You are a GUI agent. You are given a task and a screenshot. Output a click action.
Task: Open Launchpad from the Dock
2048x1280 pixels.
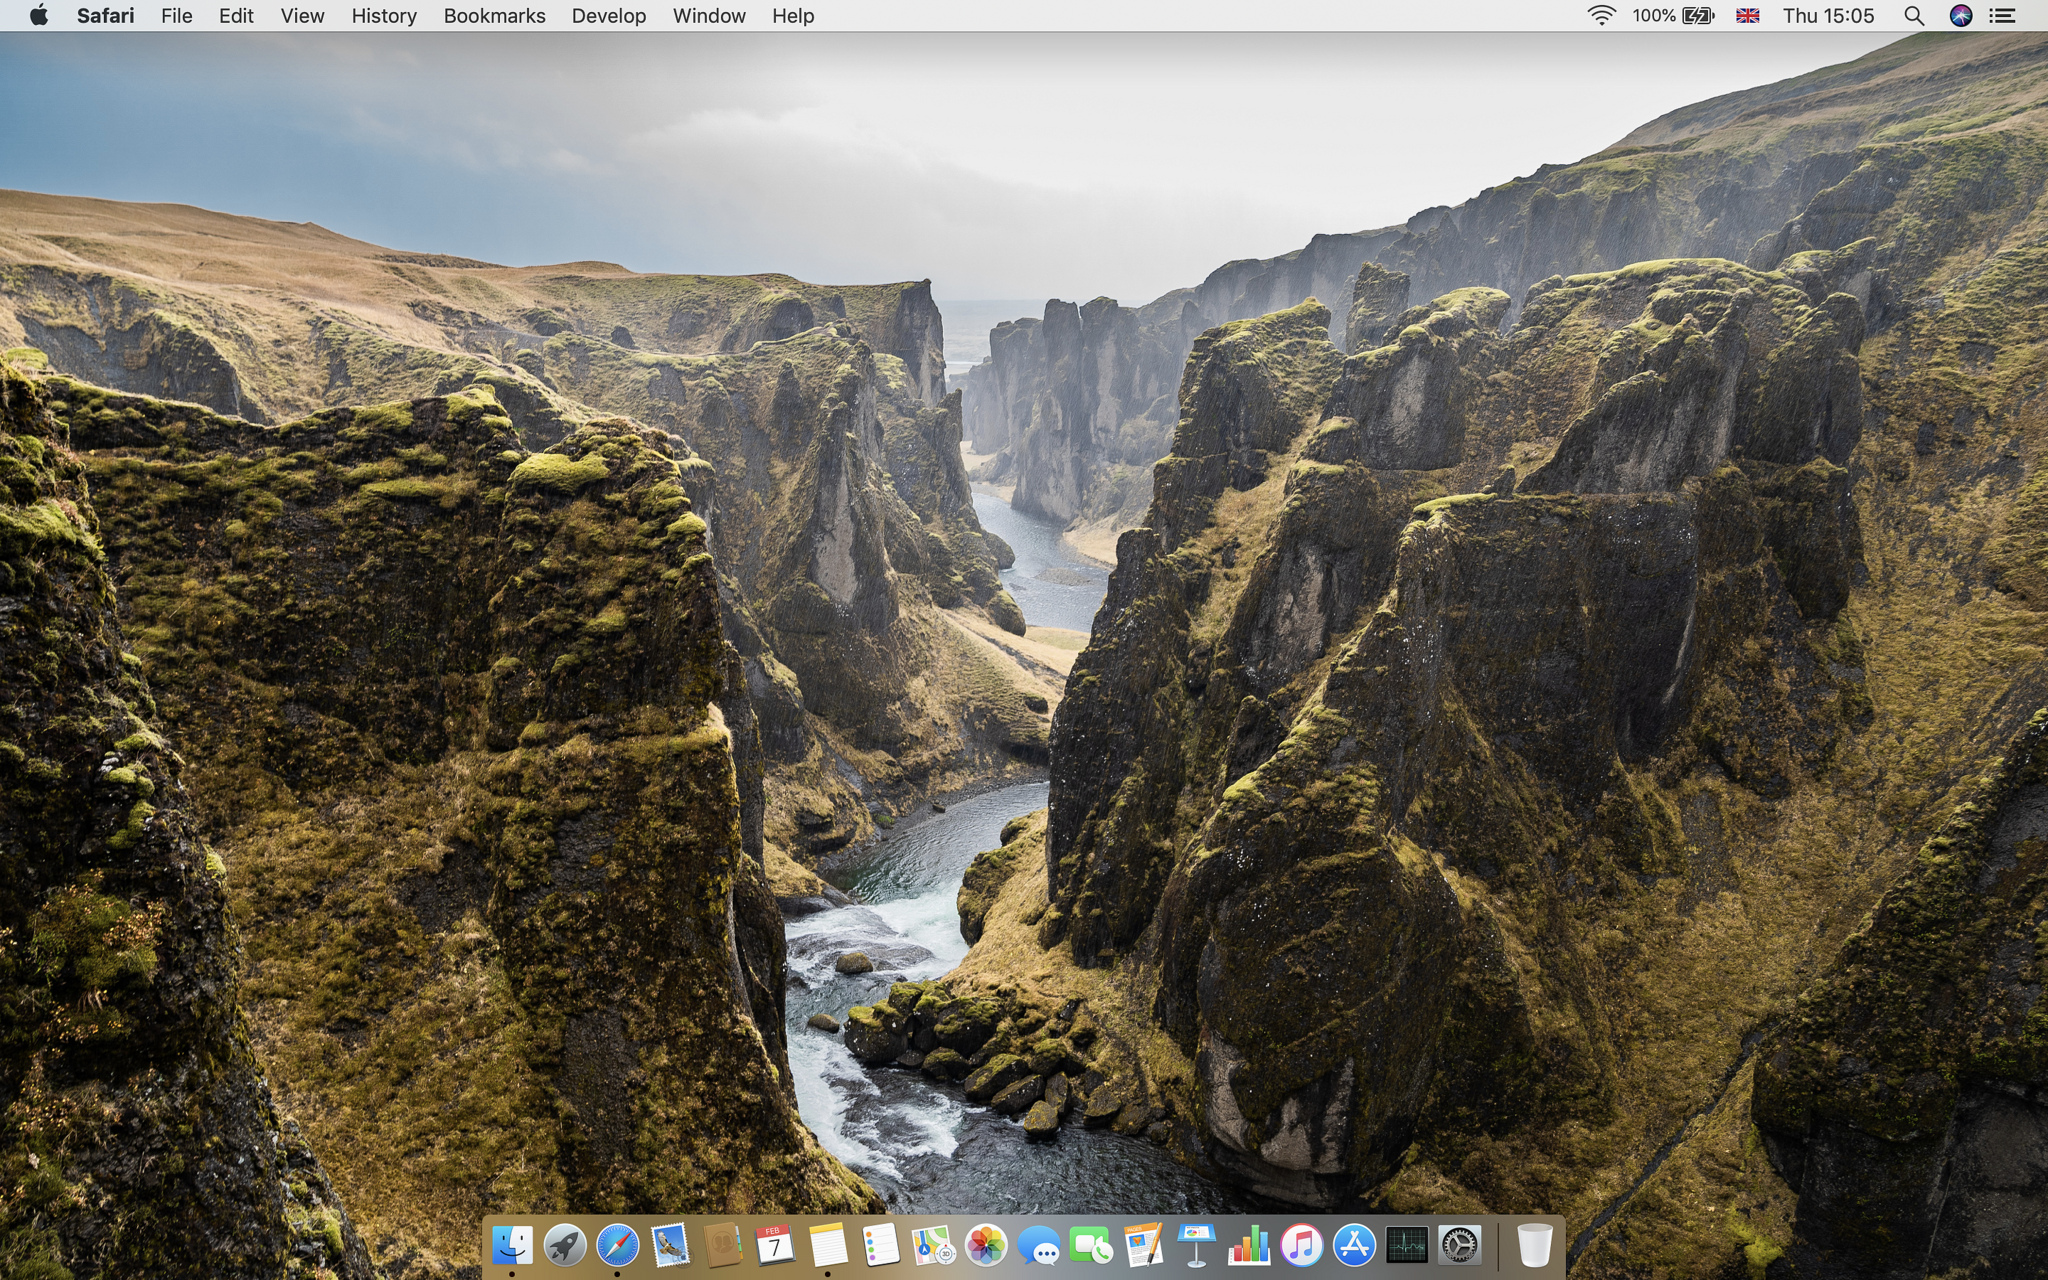pos(565,1245)
